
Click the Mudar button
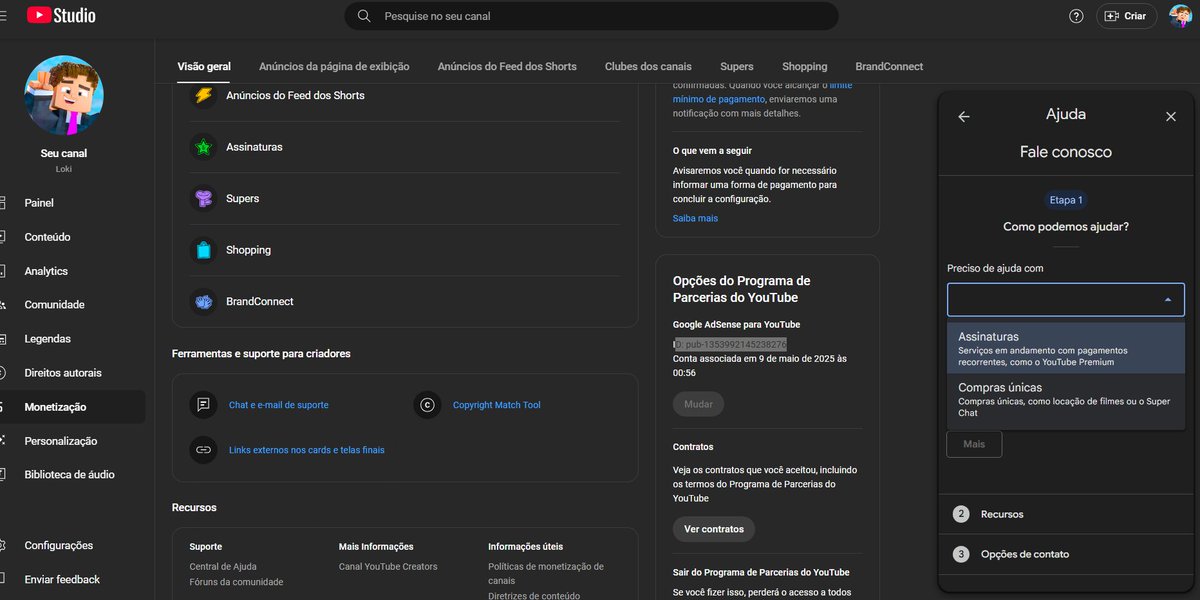tap(699, 405)
